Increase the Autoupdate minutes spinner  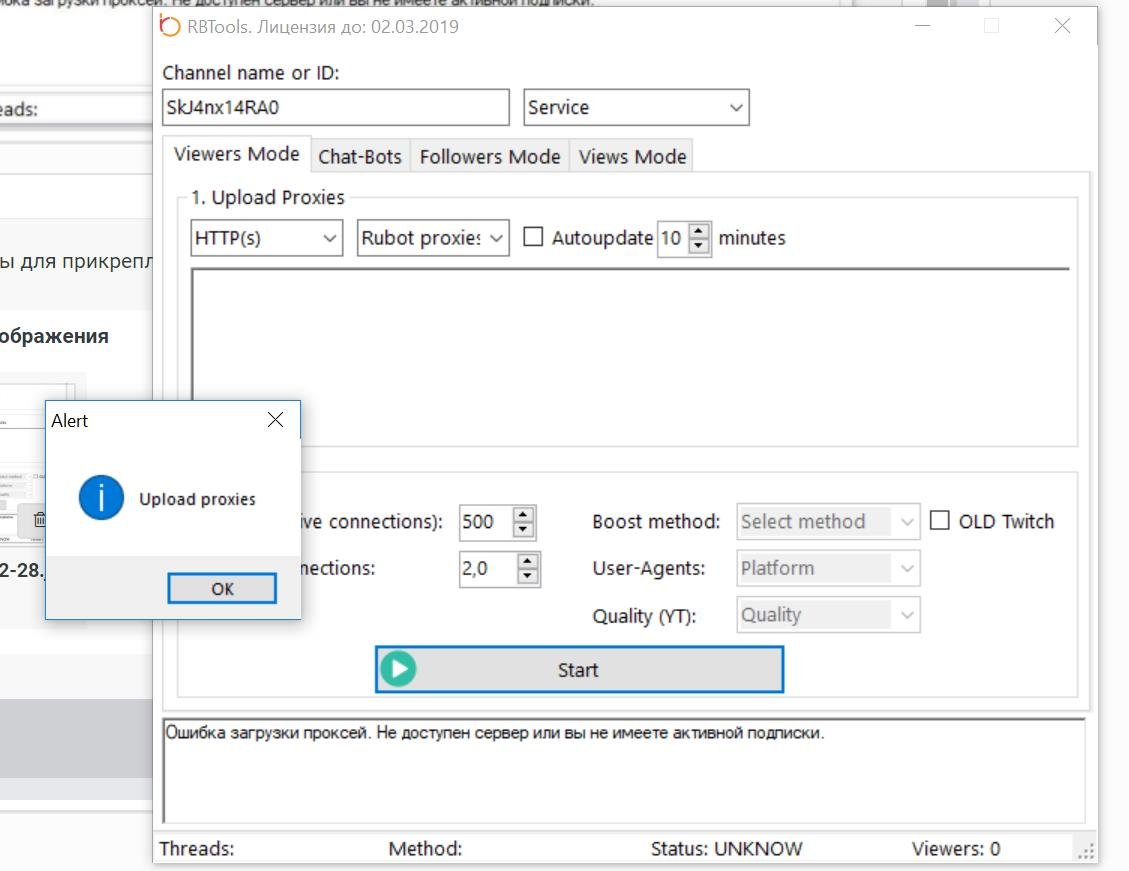(699, 231)
